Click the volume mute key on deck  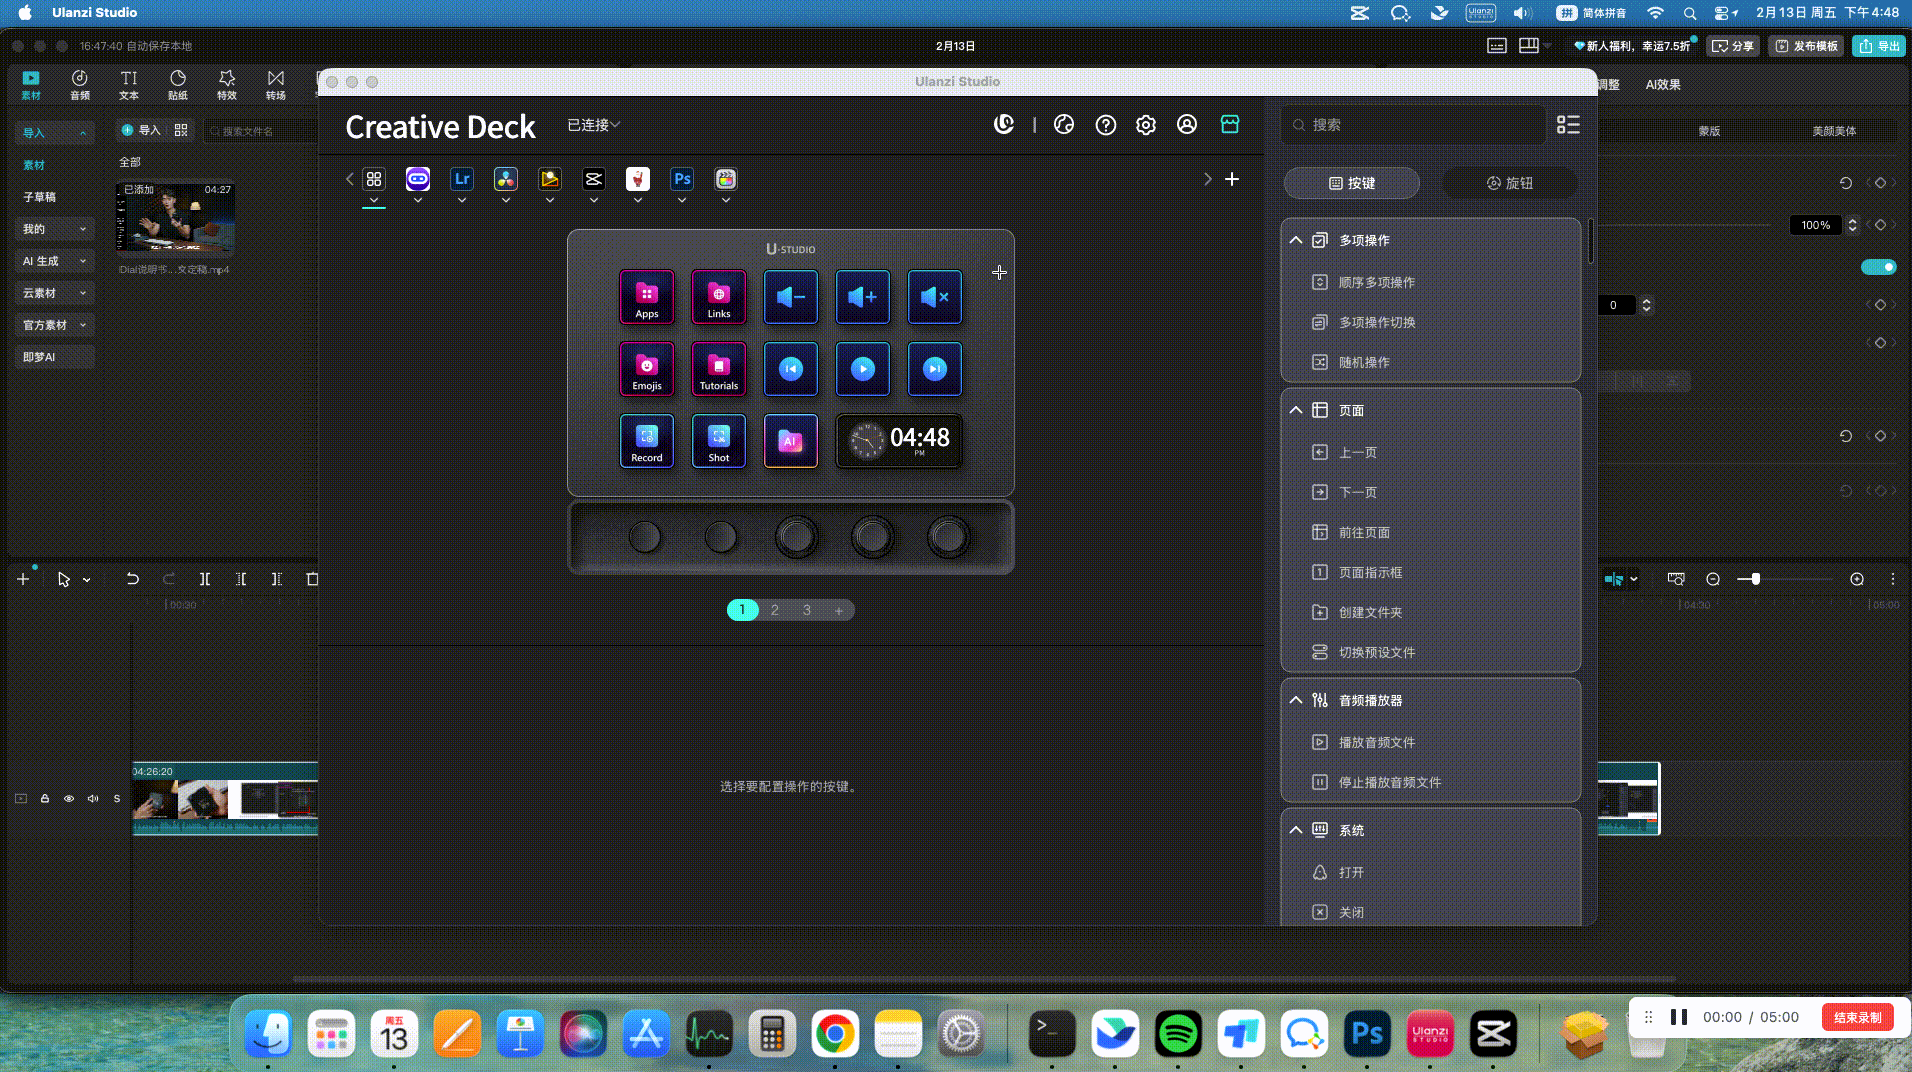(934, 297)
